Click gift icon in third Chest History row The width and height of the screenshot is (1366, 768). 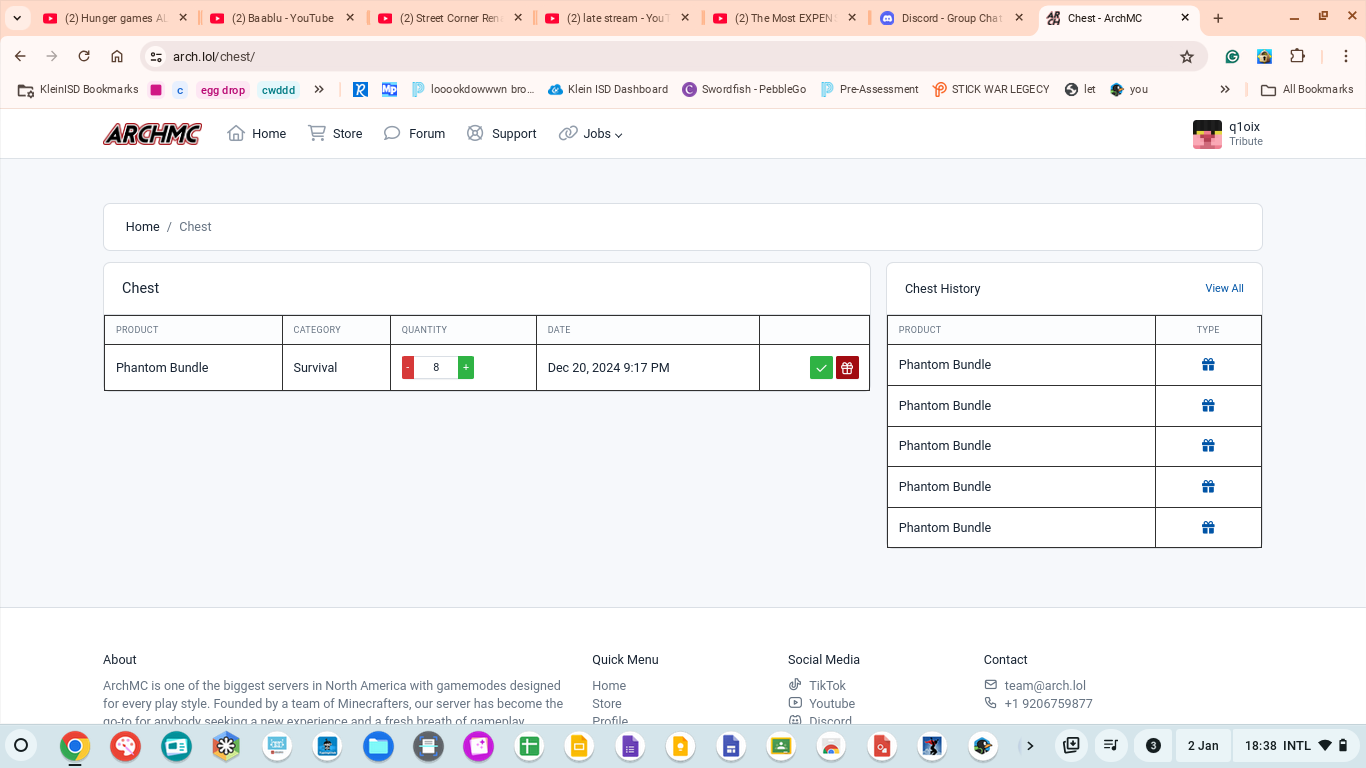[1208, 446]
